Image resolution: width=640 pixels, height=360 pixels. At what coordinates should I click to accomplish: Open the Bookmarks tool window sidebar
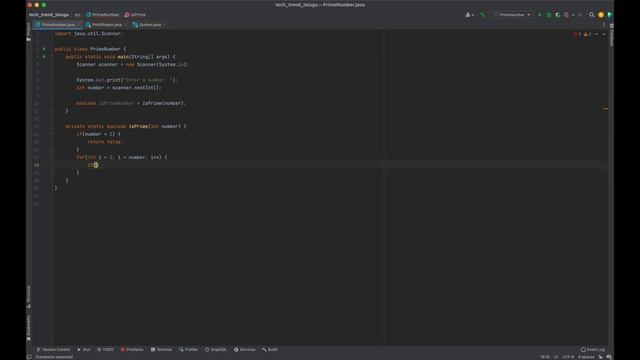29,327
